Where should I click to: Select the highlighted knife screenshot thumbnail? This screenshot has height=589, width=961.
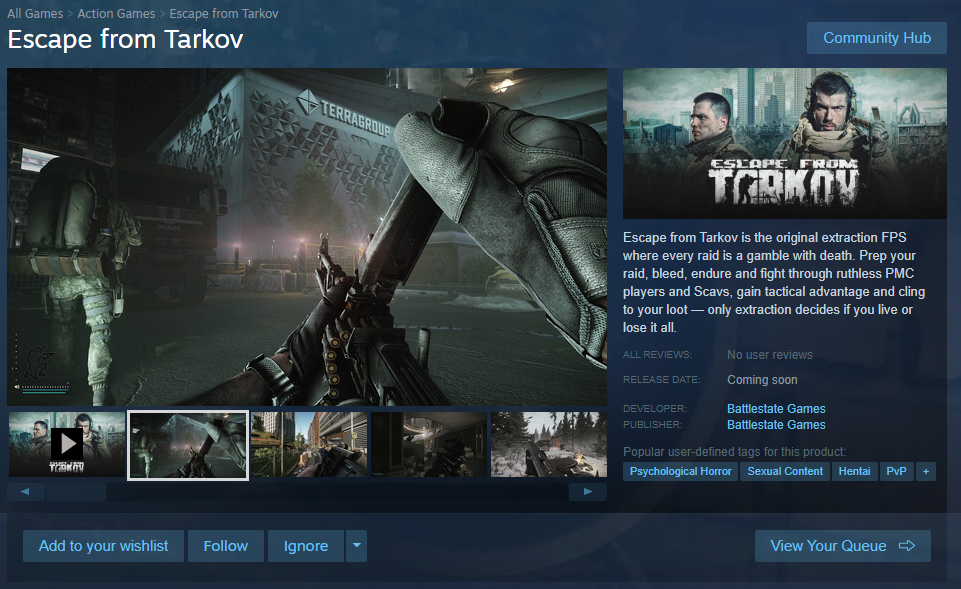coord(188,444)
